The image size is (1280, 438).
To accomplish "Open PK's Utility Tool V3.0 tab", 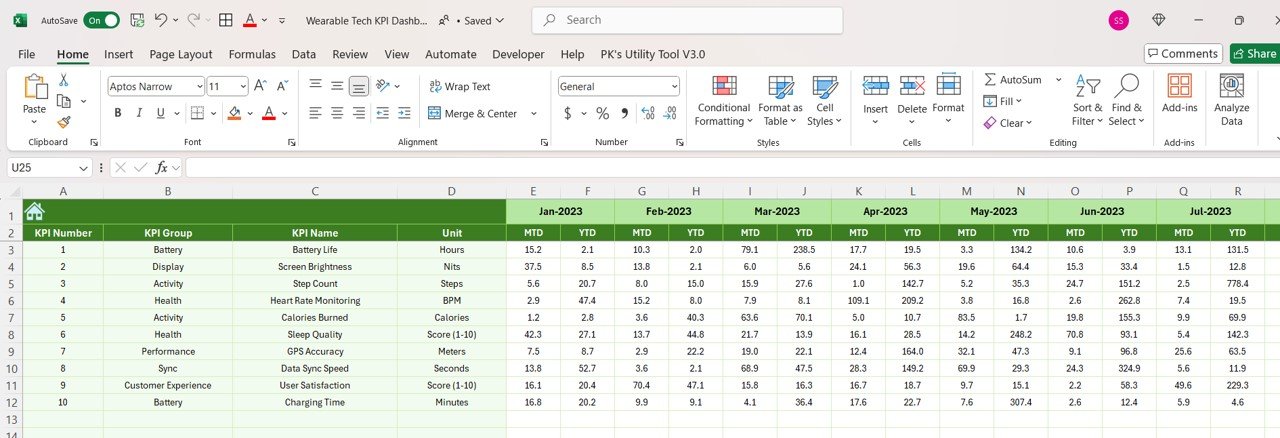I will tap(652, 54).
